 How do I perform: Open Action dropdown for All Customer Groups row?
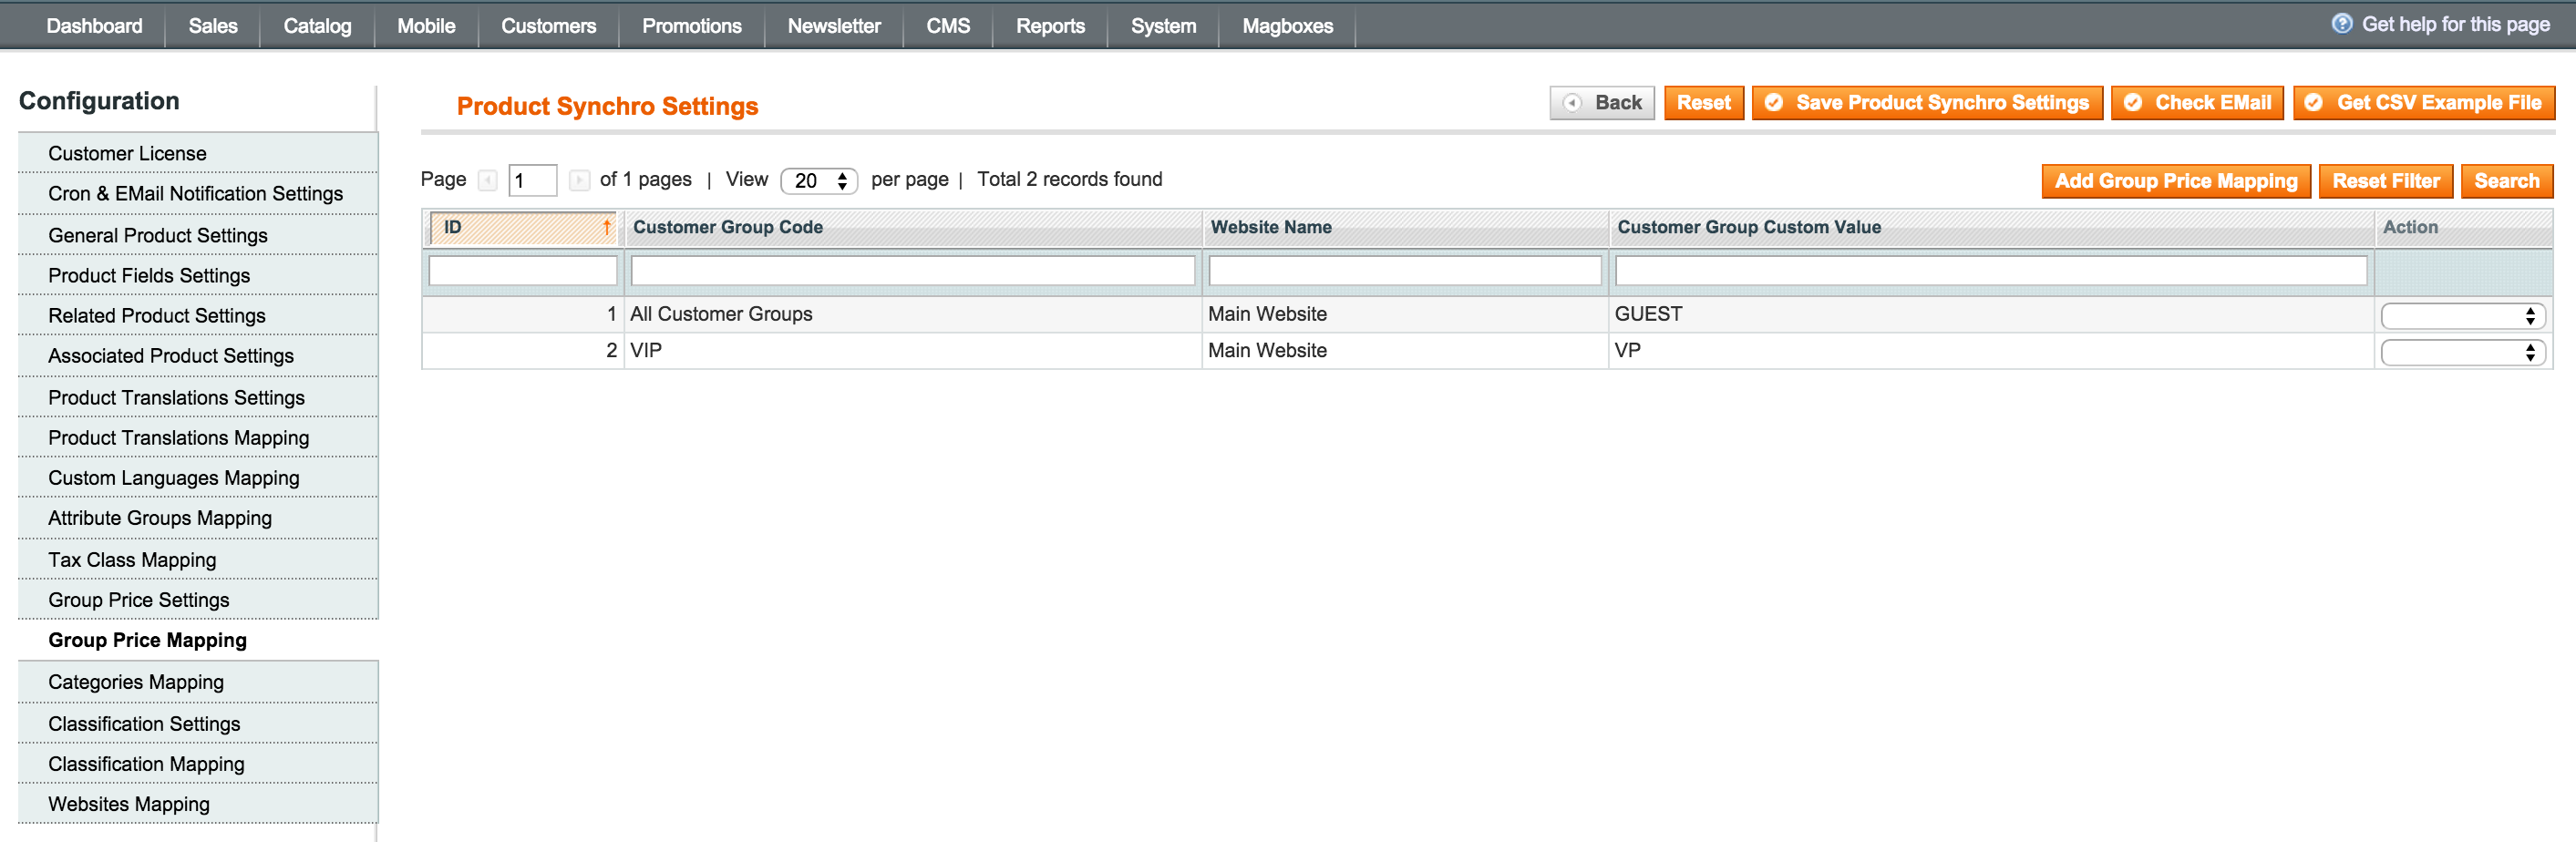[2463, 316]
